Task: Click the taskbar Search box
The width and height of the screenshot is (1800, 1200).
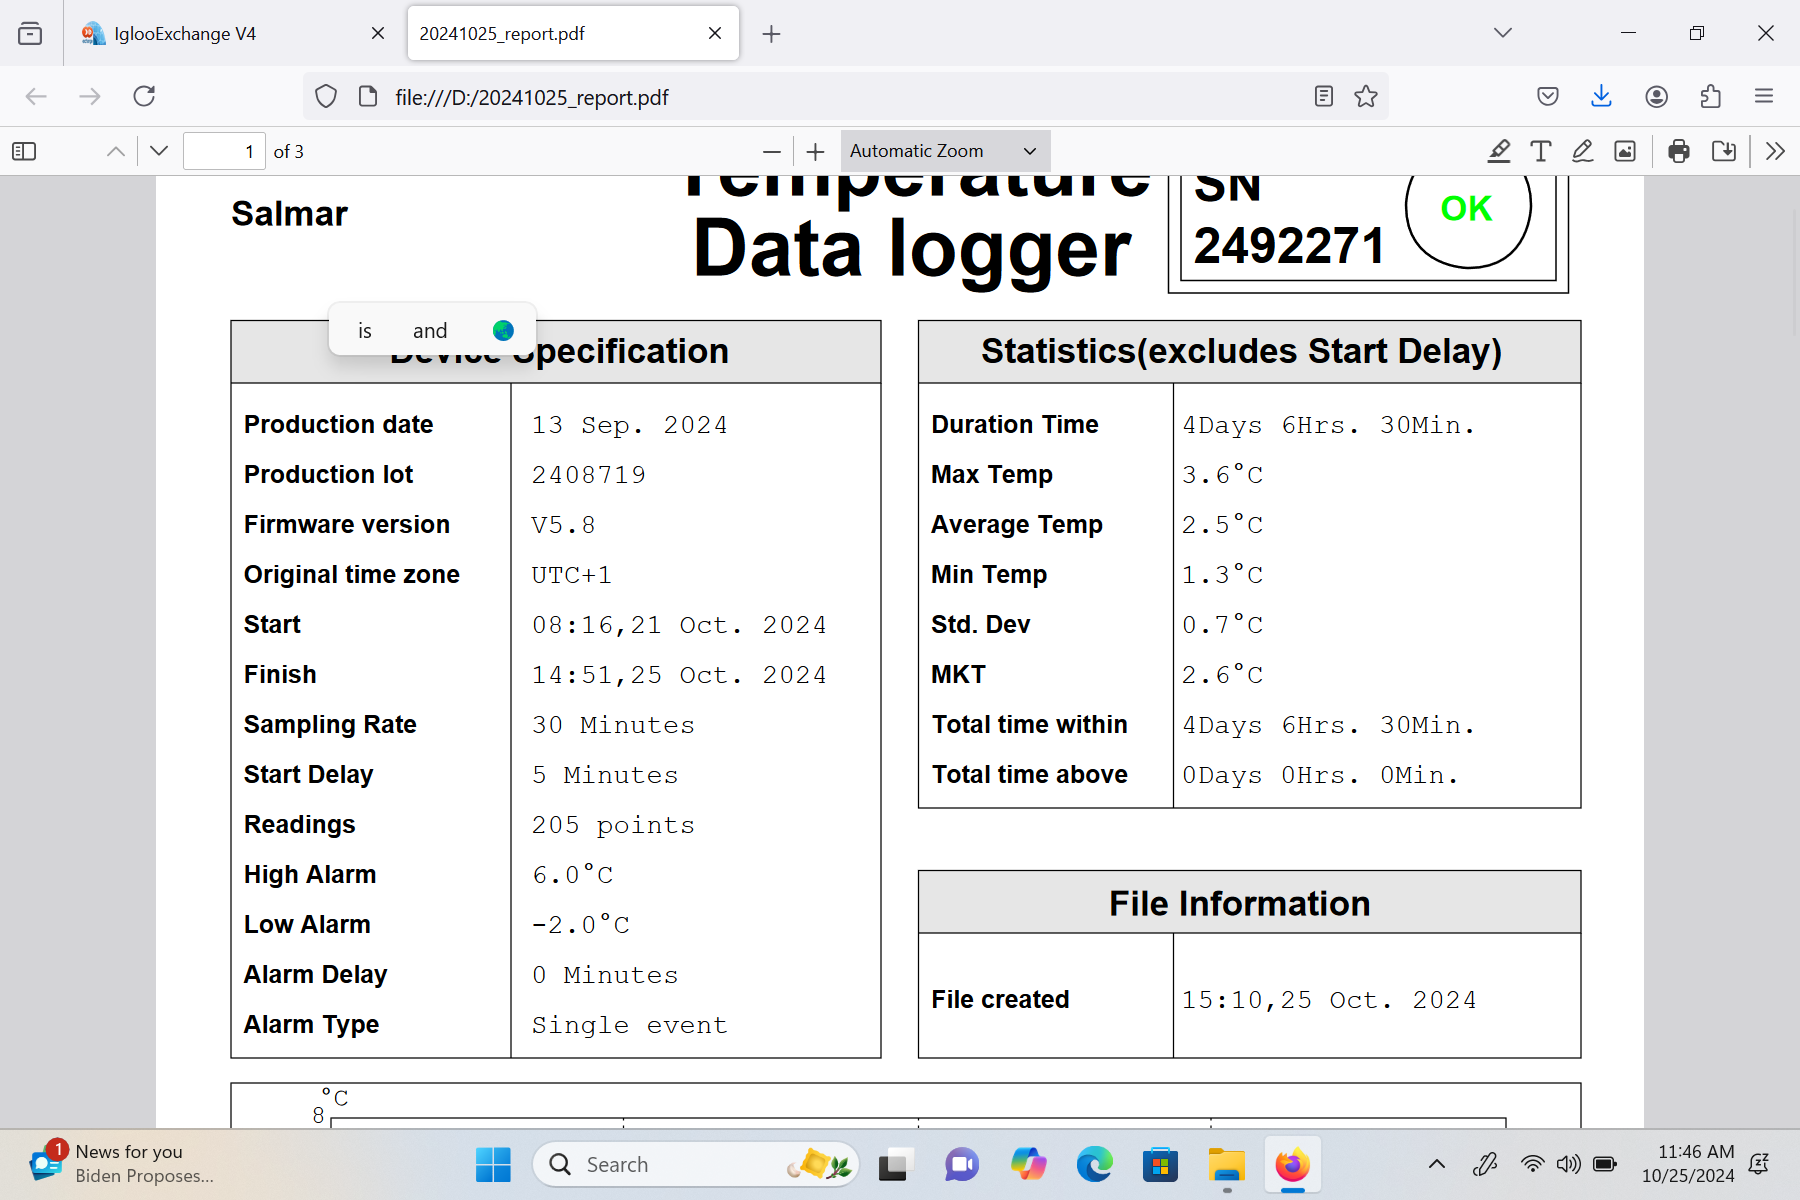Action: pyautogui.click(x=696, y=1164)
